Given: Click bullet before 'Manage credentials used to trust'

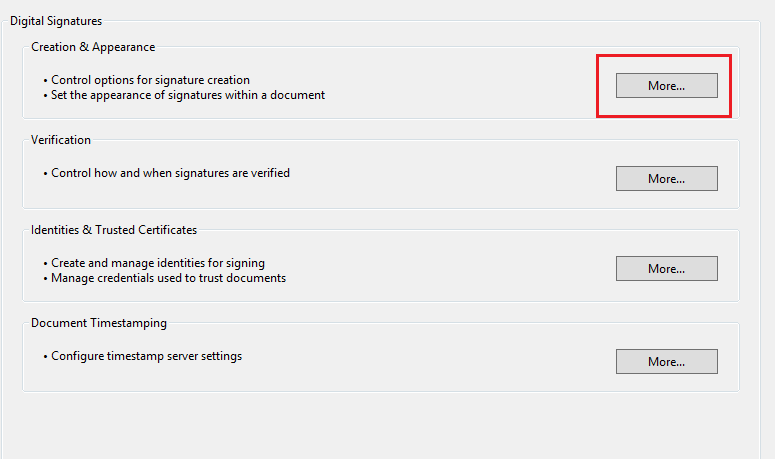Looking at the screenshot, I should pos(46,279).
